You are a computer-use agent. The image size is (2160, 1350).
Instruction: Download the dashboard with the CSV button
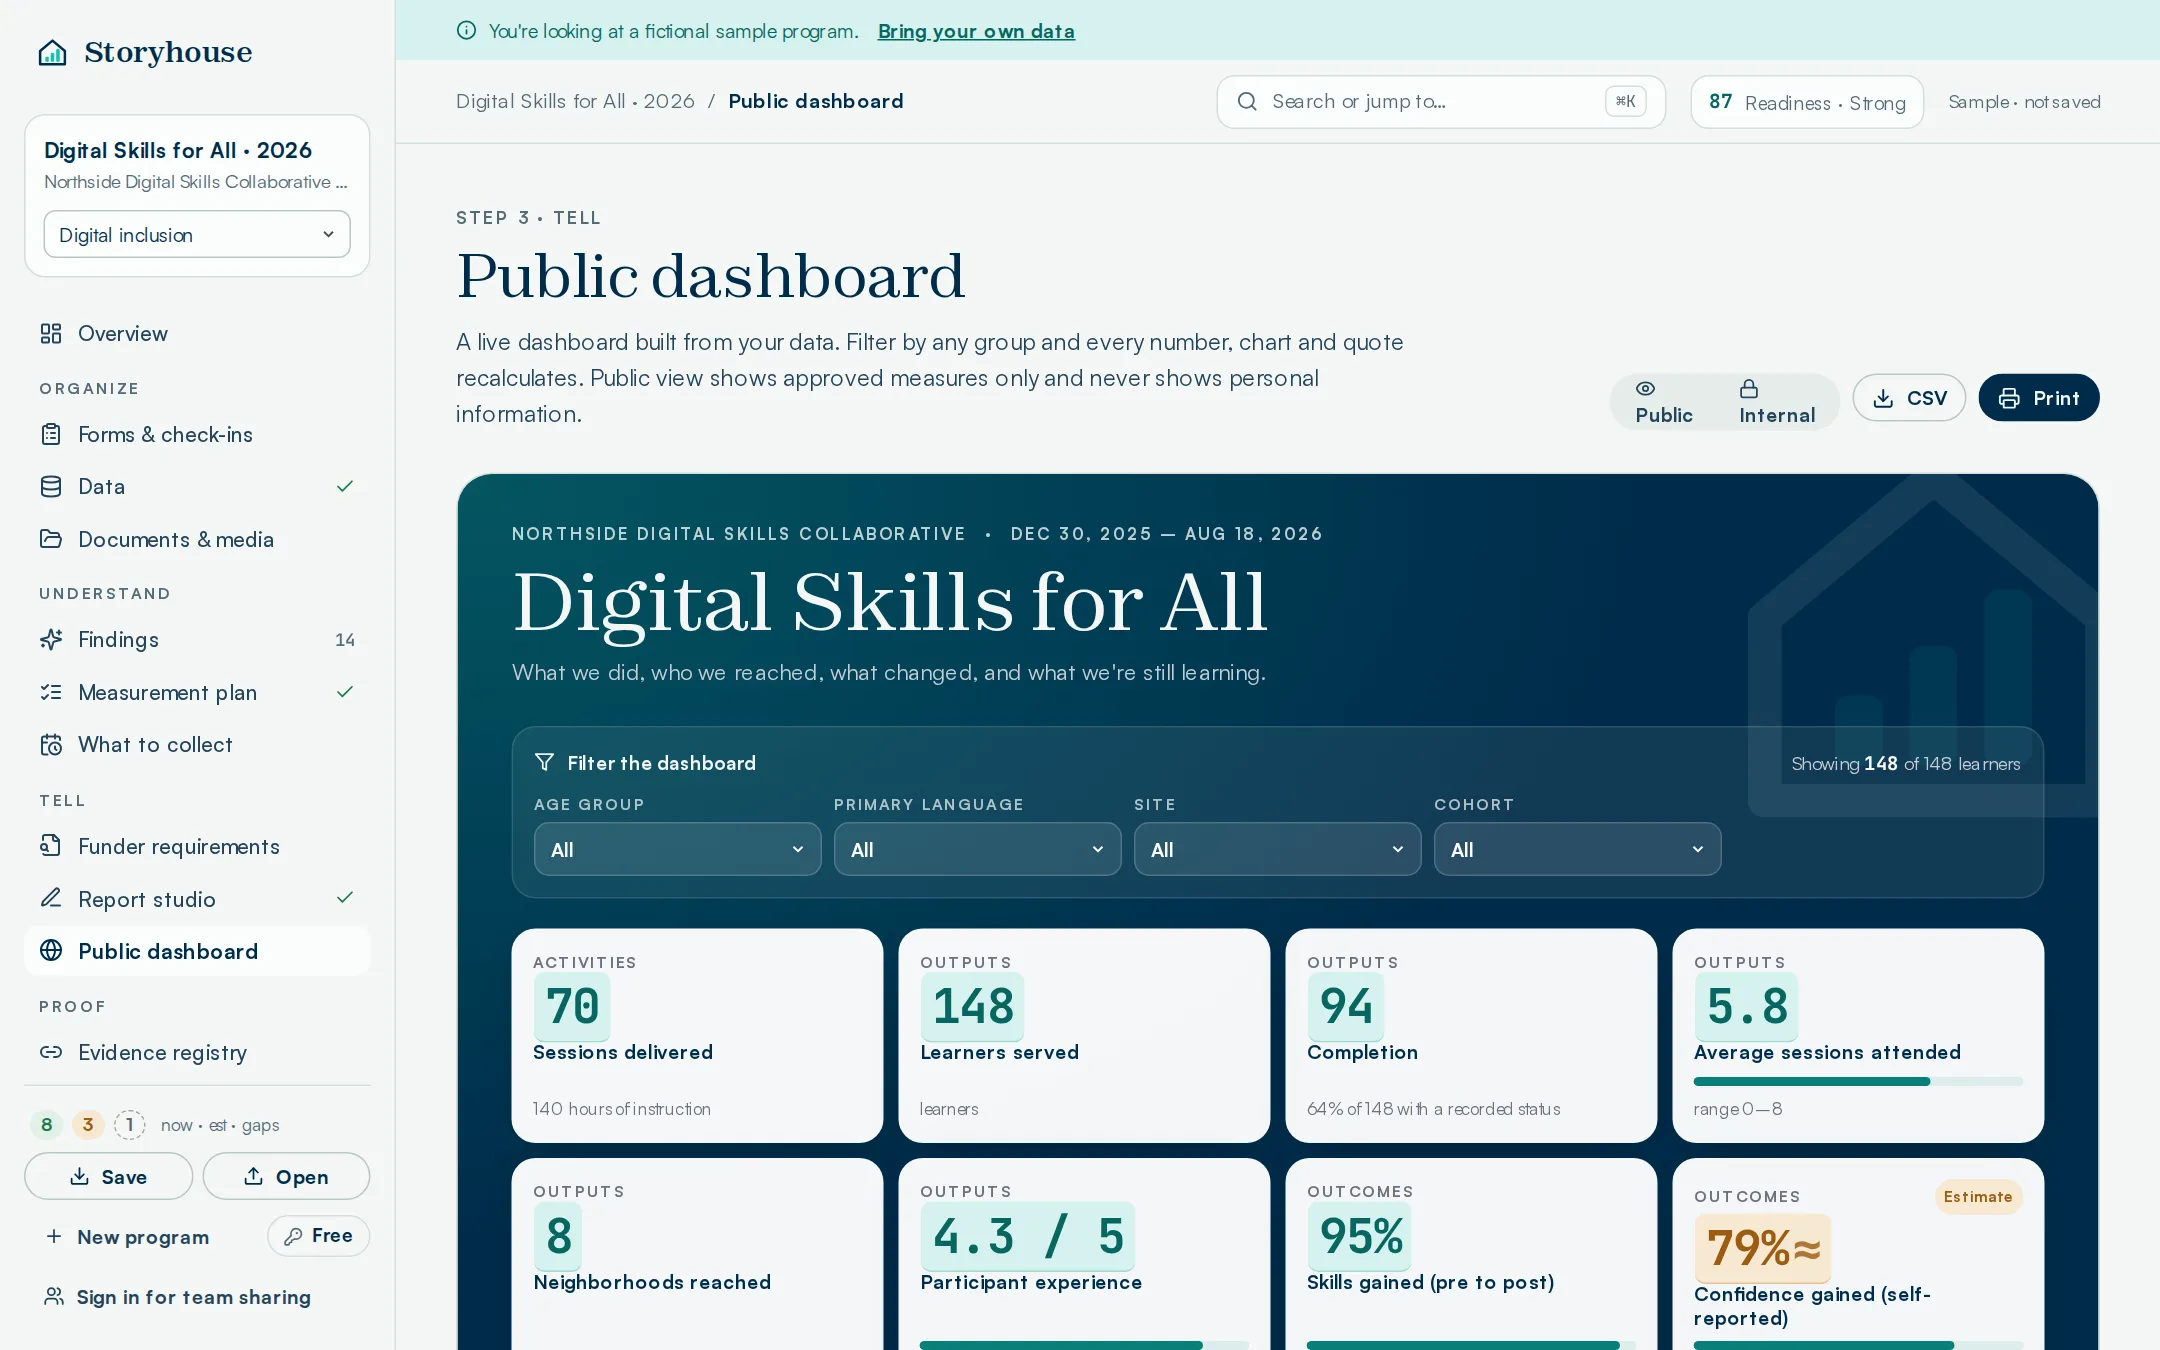(1909, 398)
